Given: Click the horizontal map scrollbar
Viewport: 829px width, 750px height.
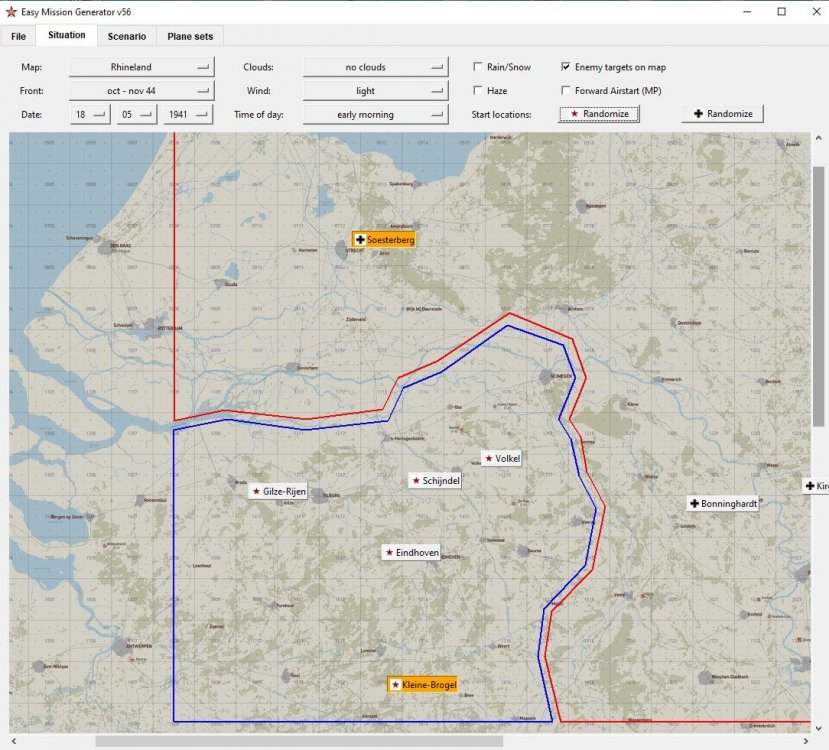Looking at the screenshot, I should point(300,741).
